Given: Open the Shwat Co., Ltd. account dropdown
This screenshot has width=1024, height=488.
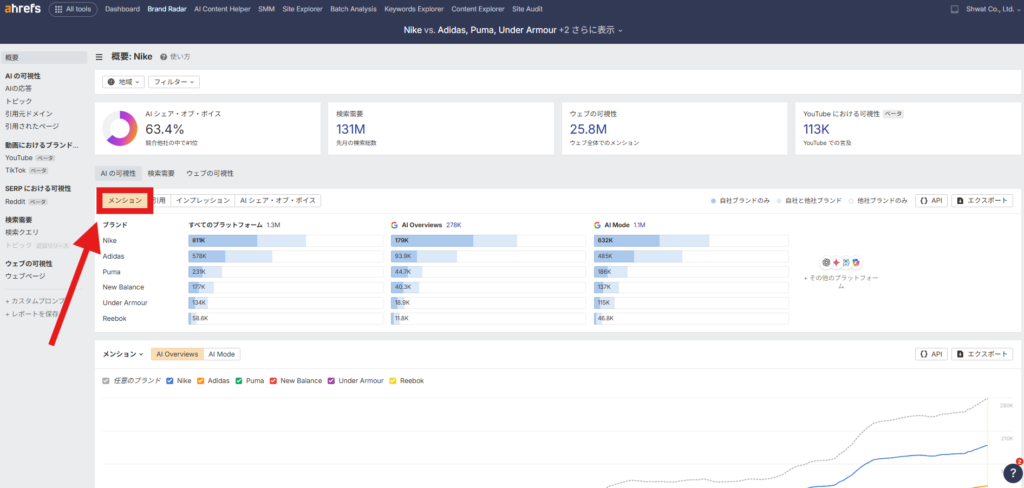Looking at the screenshot, I should coord(983,9).
